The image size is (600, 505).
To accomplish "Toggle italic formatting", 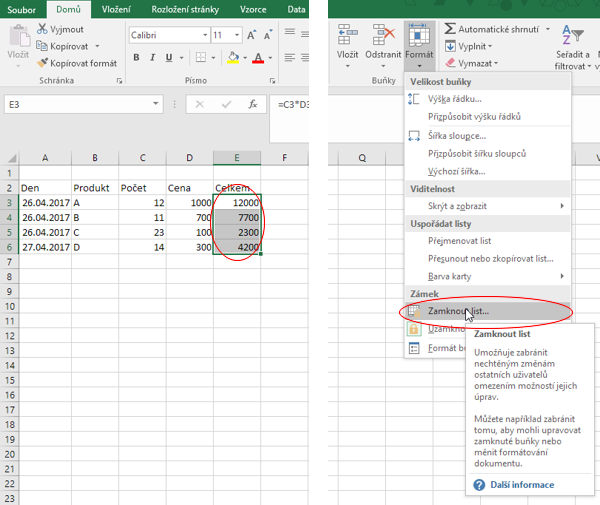I will point(153,58).
